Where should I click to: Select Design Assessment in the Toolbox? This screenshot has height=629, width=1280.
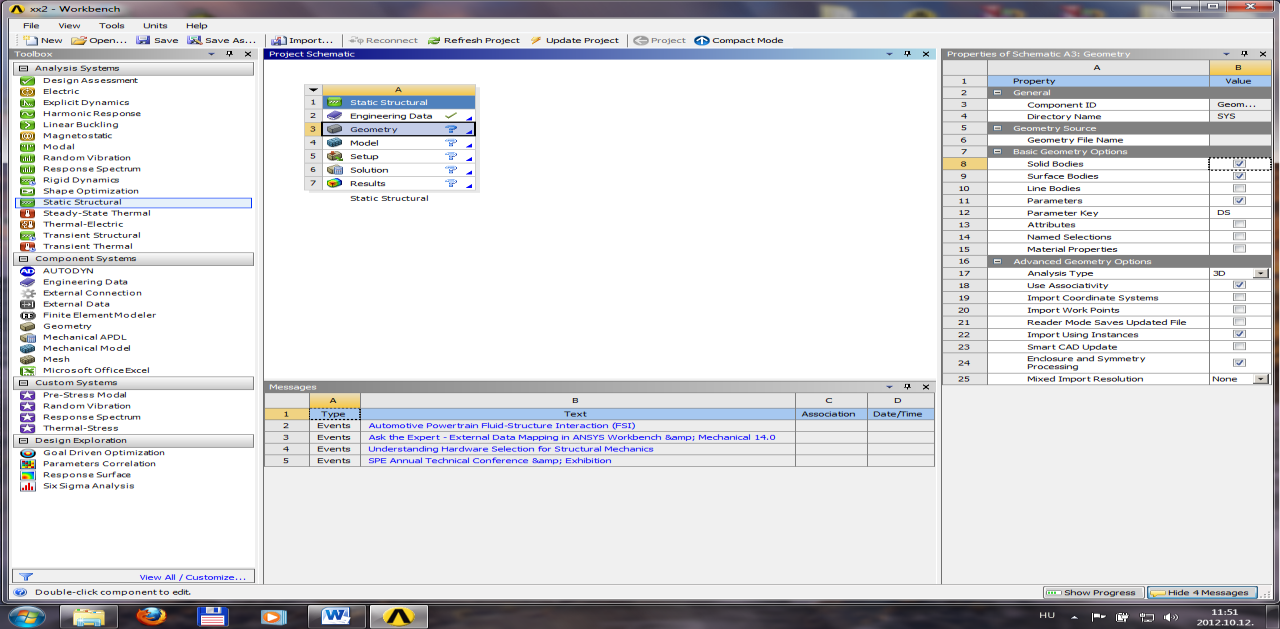90,80
